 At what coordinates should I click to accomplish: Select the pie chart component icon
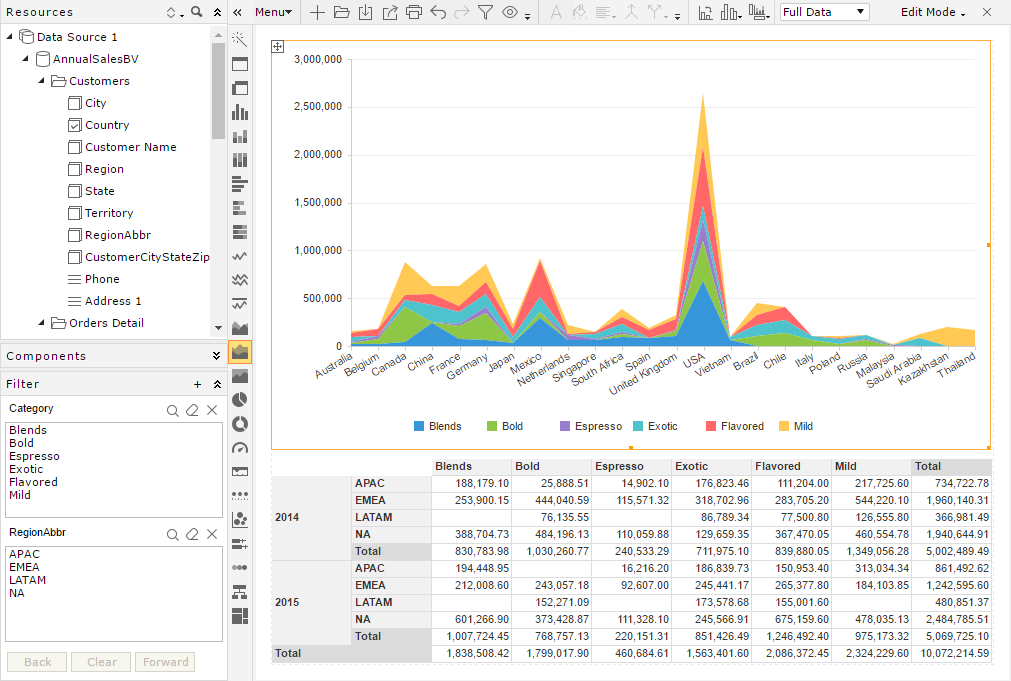pyautogui.click(x=240, y=400)
